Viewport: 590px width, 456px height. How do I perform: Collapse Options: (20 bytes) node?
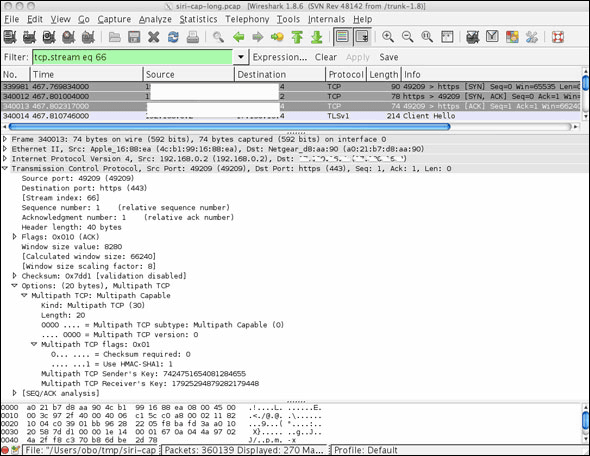click(x=15, y=286)
